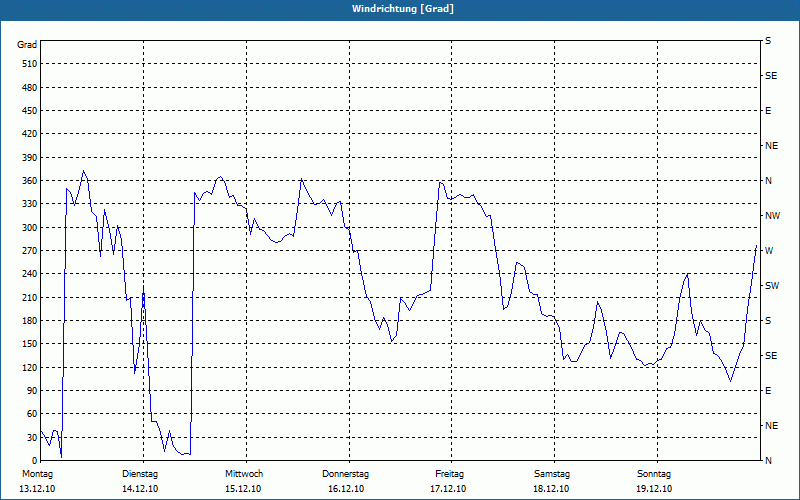Click the 270 value on the left axis
Screen dimensions: 800x500
29,251
